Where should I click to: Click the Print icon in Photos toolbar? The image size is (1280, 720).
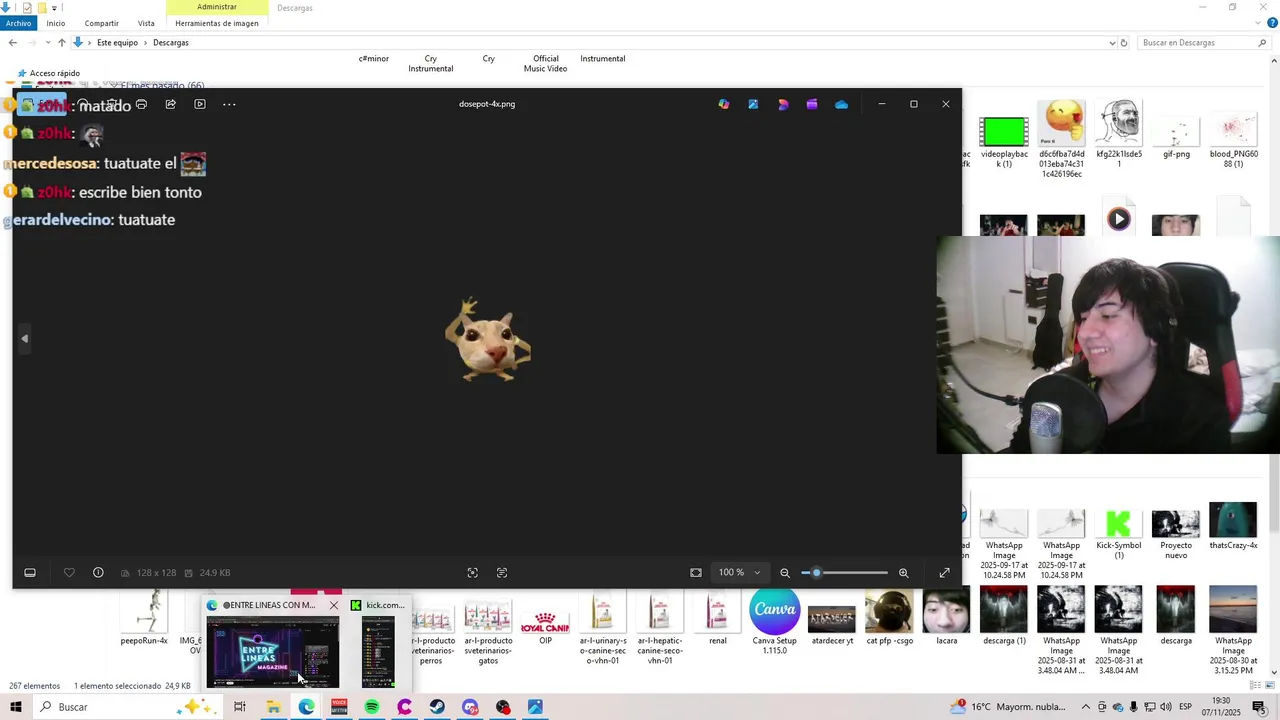141,104
